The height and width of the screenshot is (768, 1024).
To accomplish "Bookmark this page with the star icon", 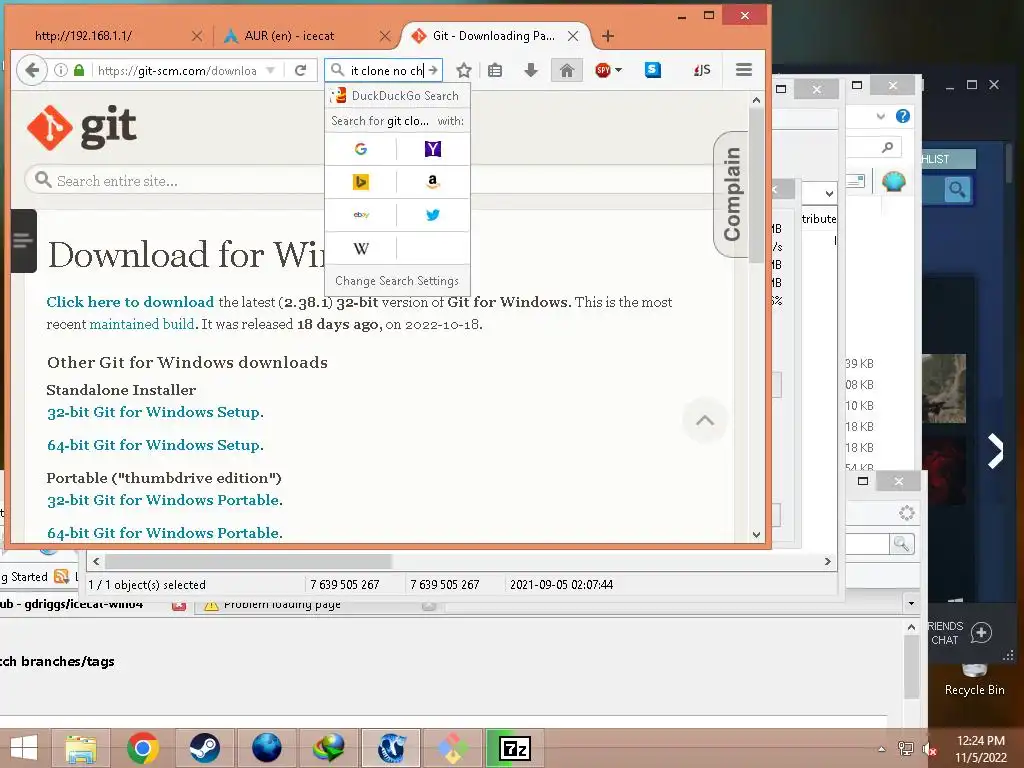I will pyautogui.click(x=464, y=70).
